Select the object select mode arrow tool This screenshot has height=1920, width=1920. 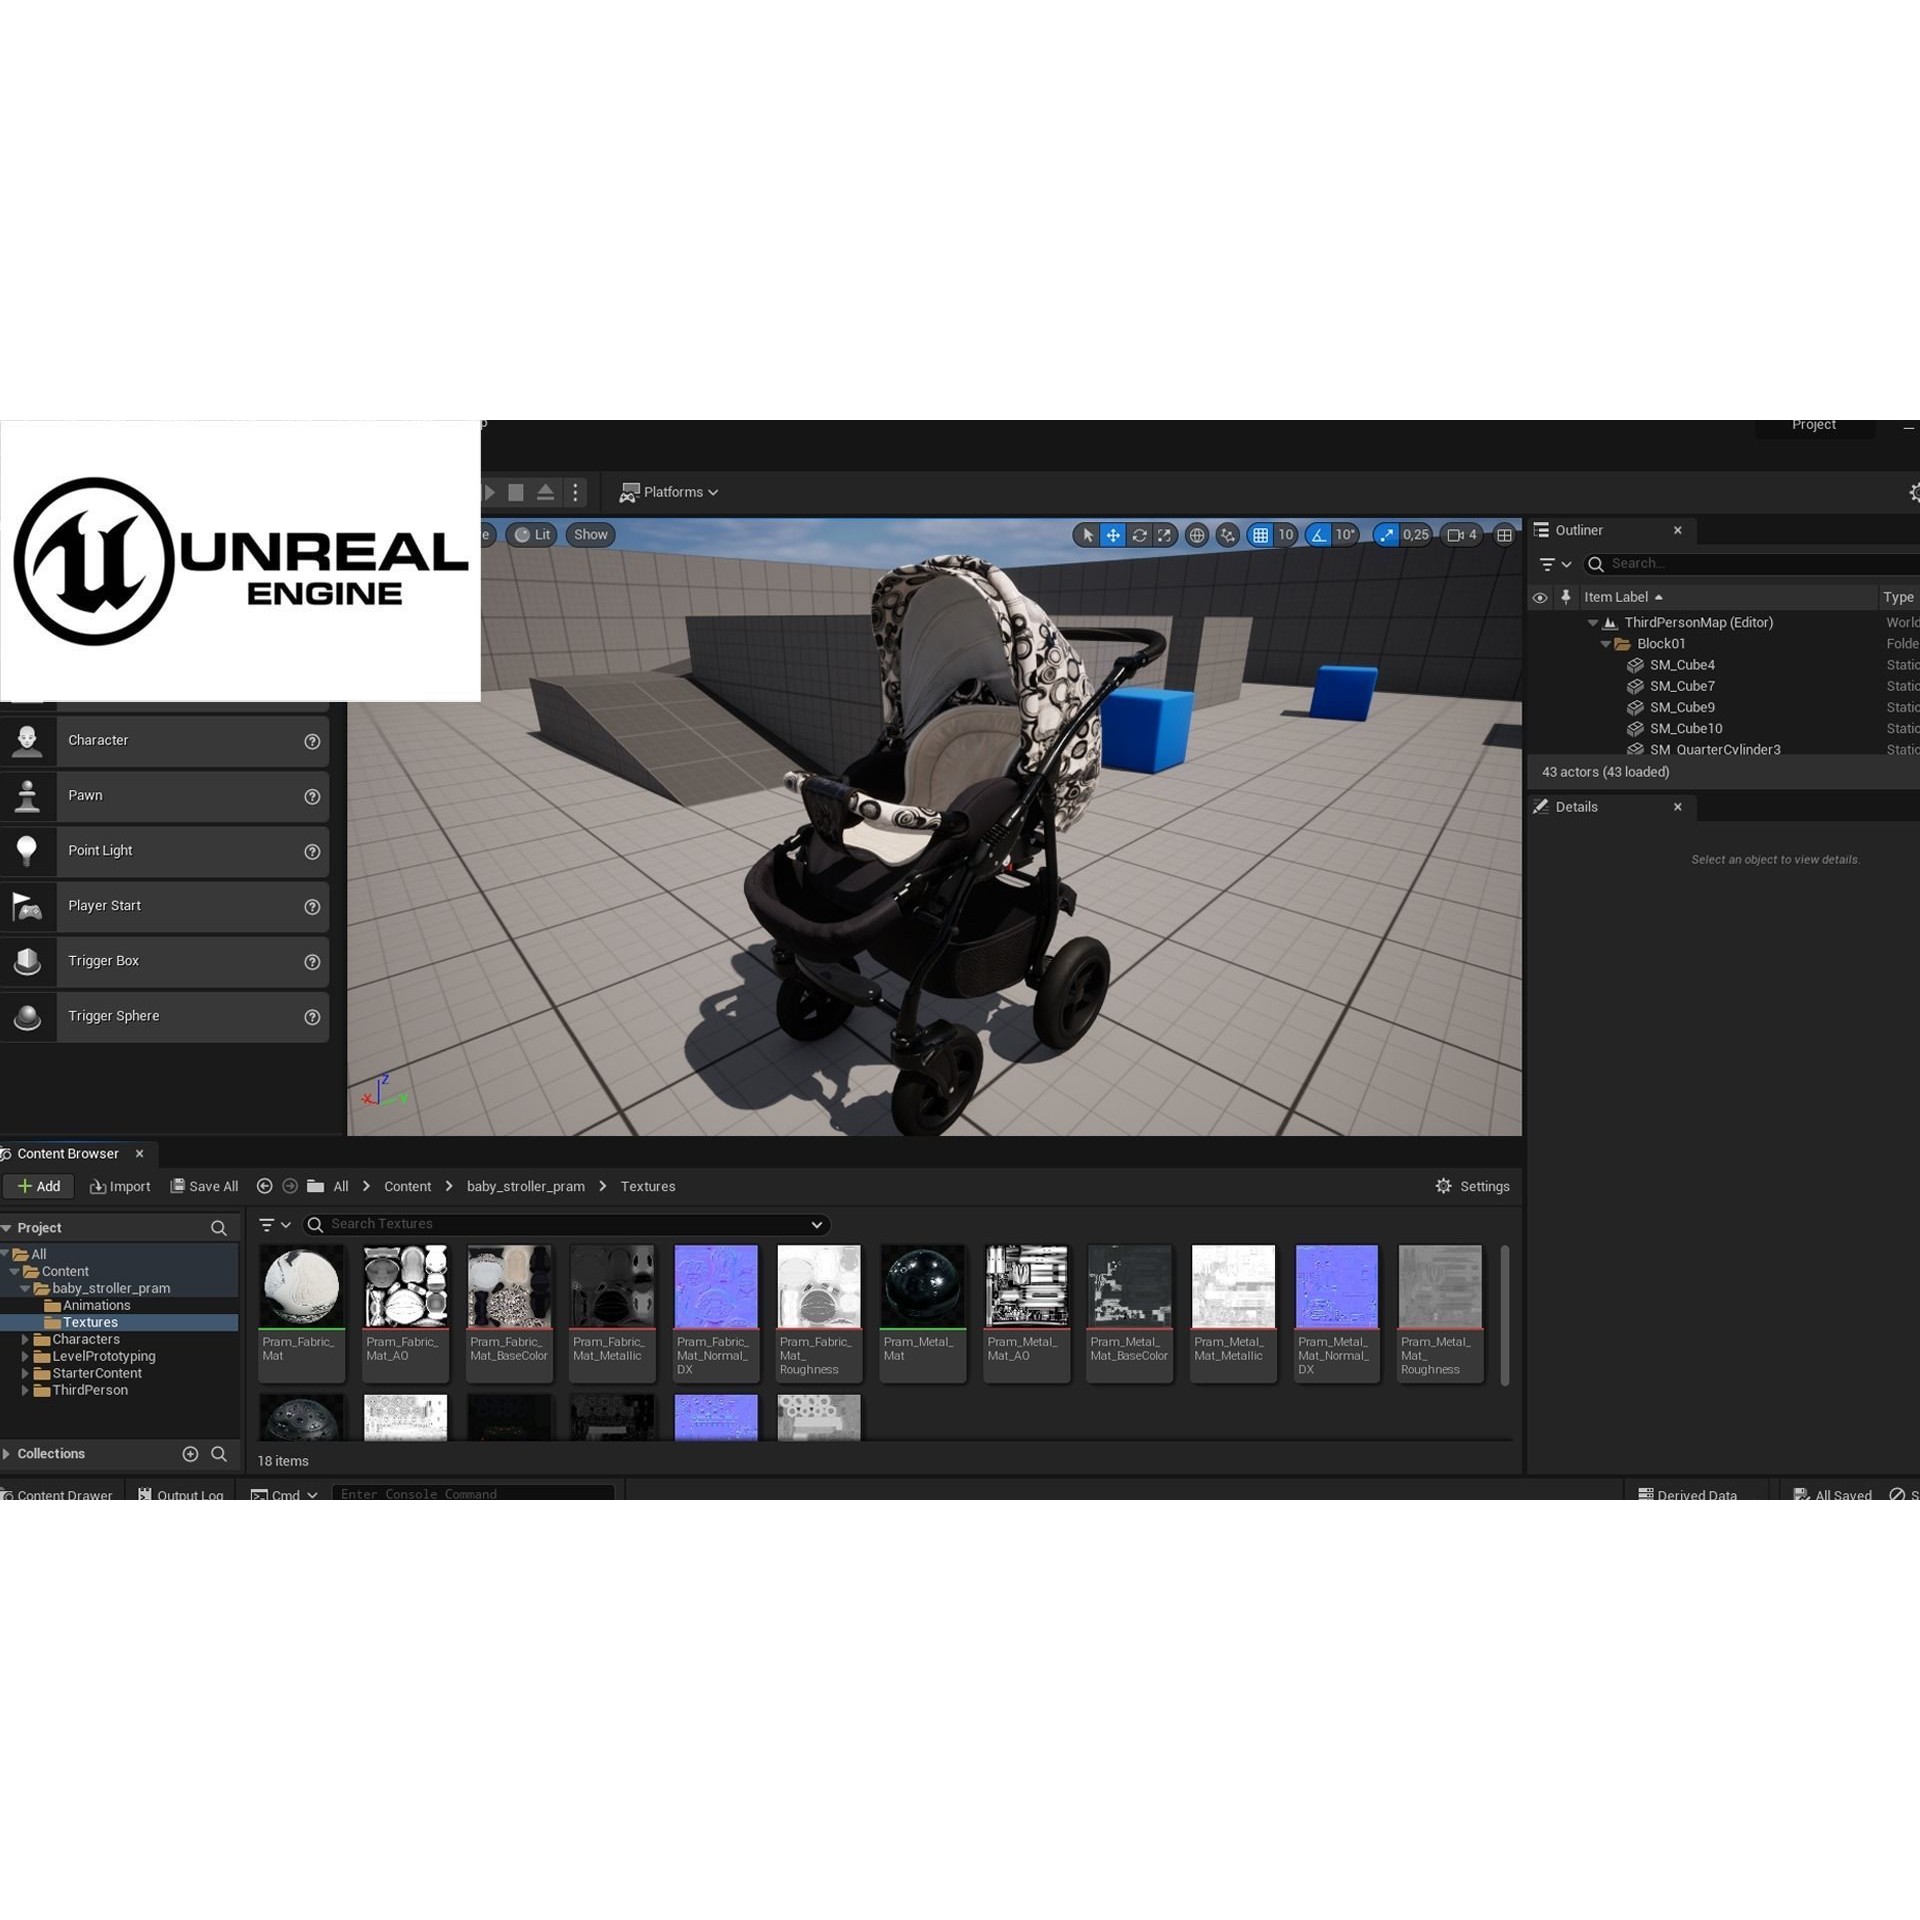coord(1087,535)
